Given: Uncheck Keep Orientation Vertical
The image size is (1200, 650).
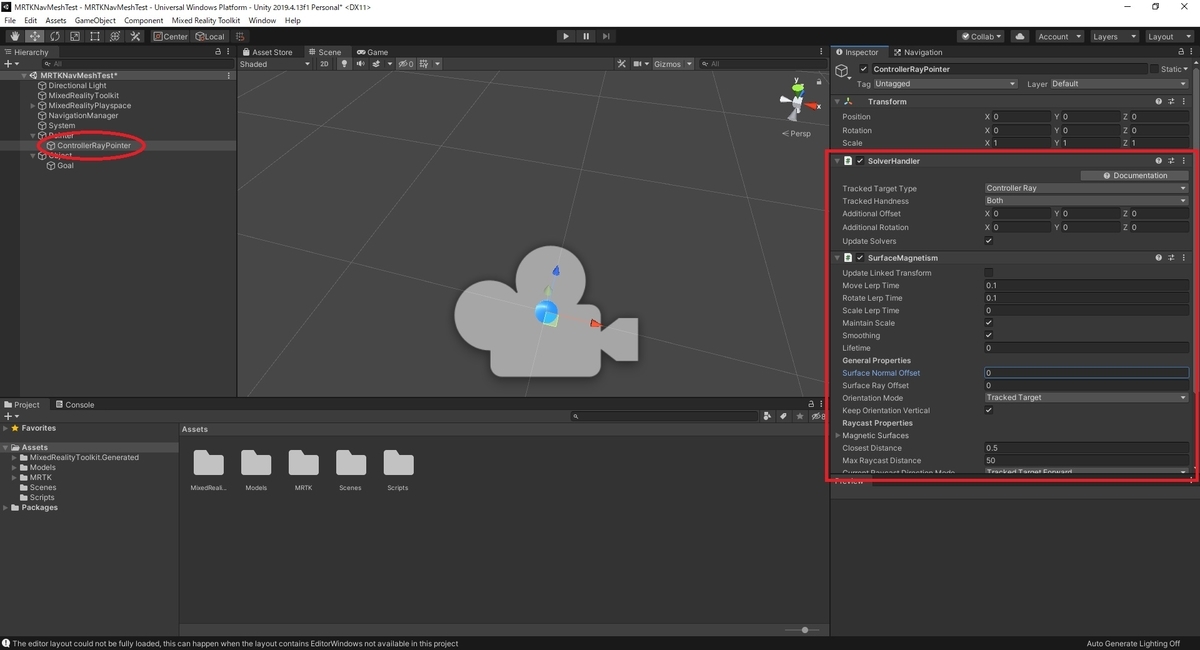Looking at the screenshot, I should [x=989, y=410].
